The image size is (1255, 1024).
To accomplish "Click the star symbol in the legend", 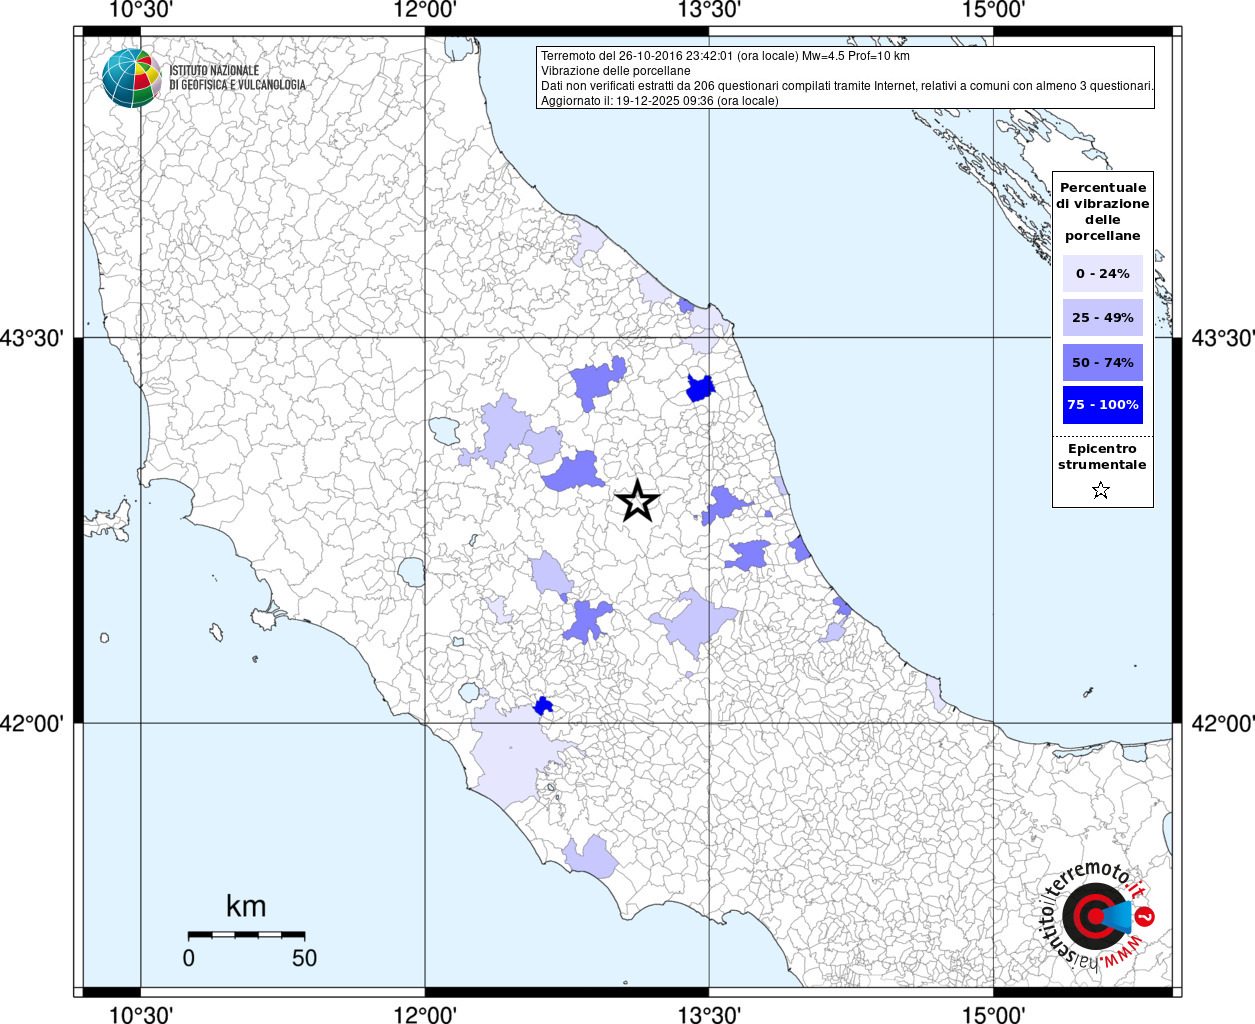I will pyautogui.click(x=1101, y=490).
